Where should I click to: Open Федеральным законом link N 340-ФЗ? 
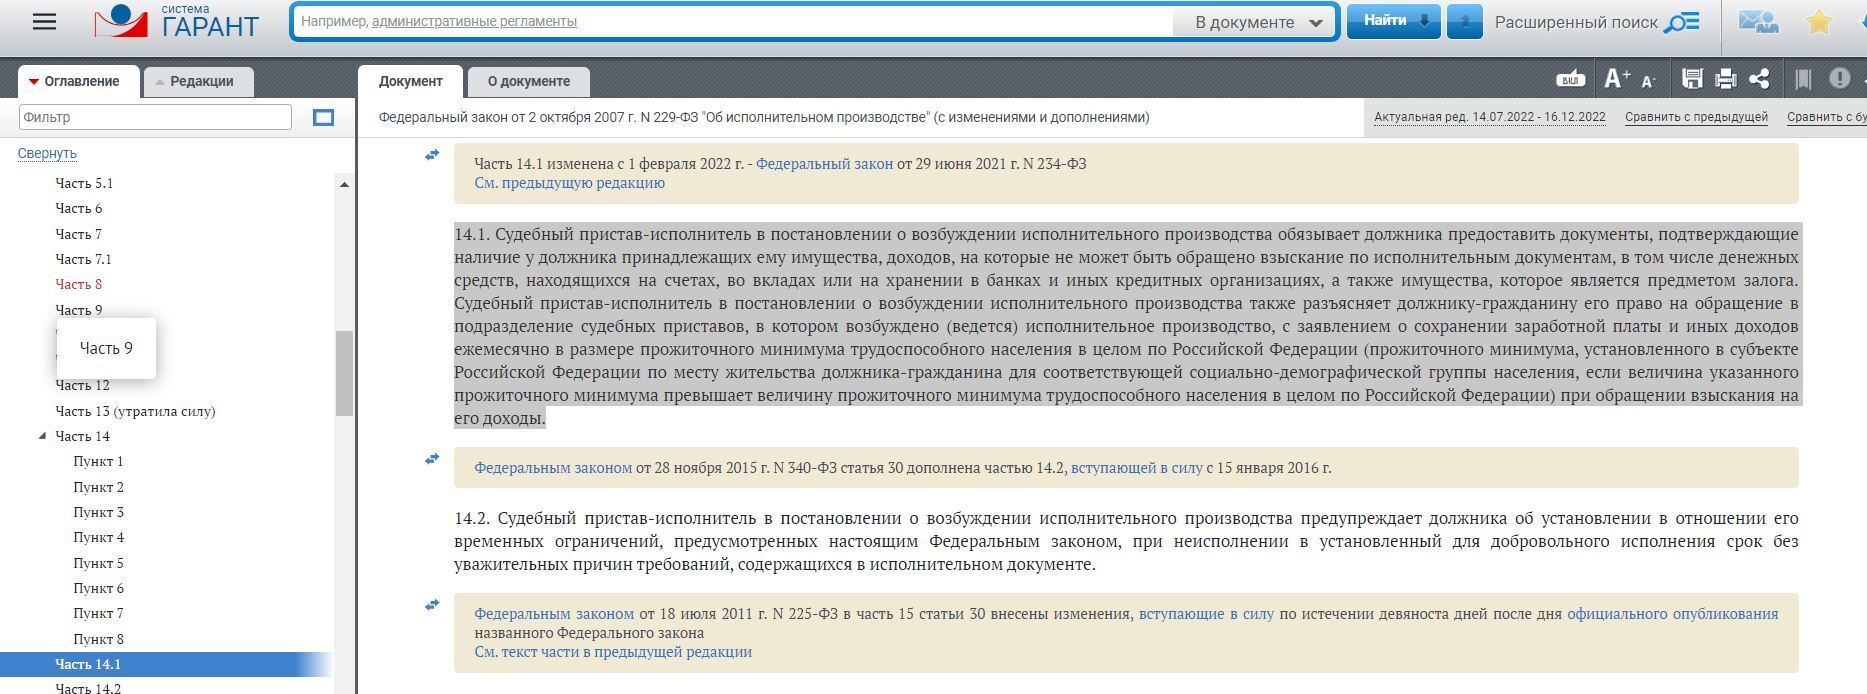pos(553,468)
